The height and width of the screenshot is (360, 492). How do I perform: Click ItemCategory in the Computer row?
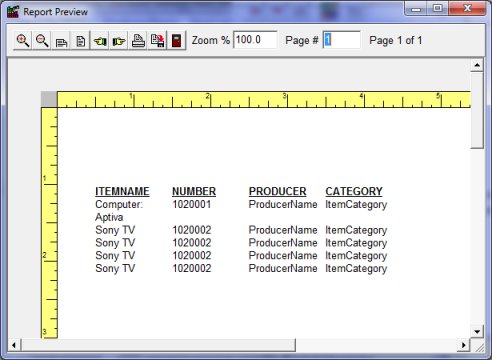tap(356, 204)
